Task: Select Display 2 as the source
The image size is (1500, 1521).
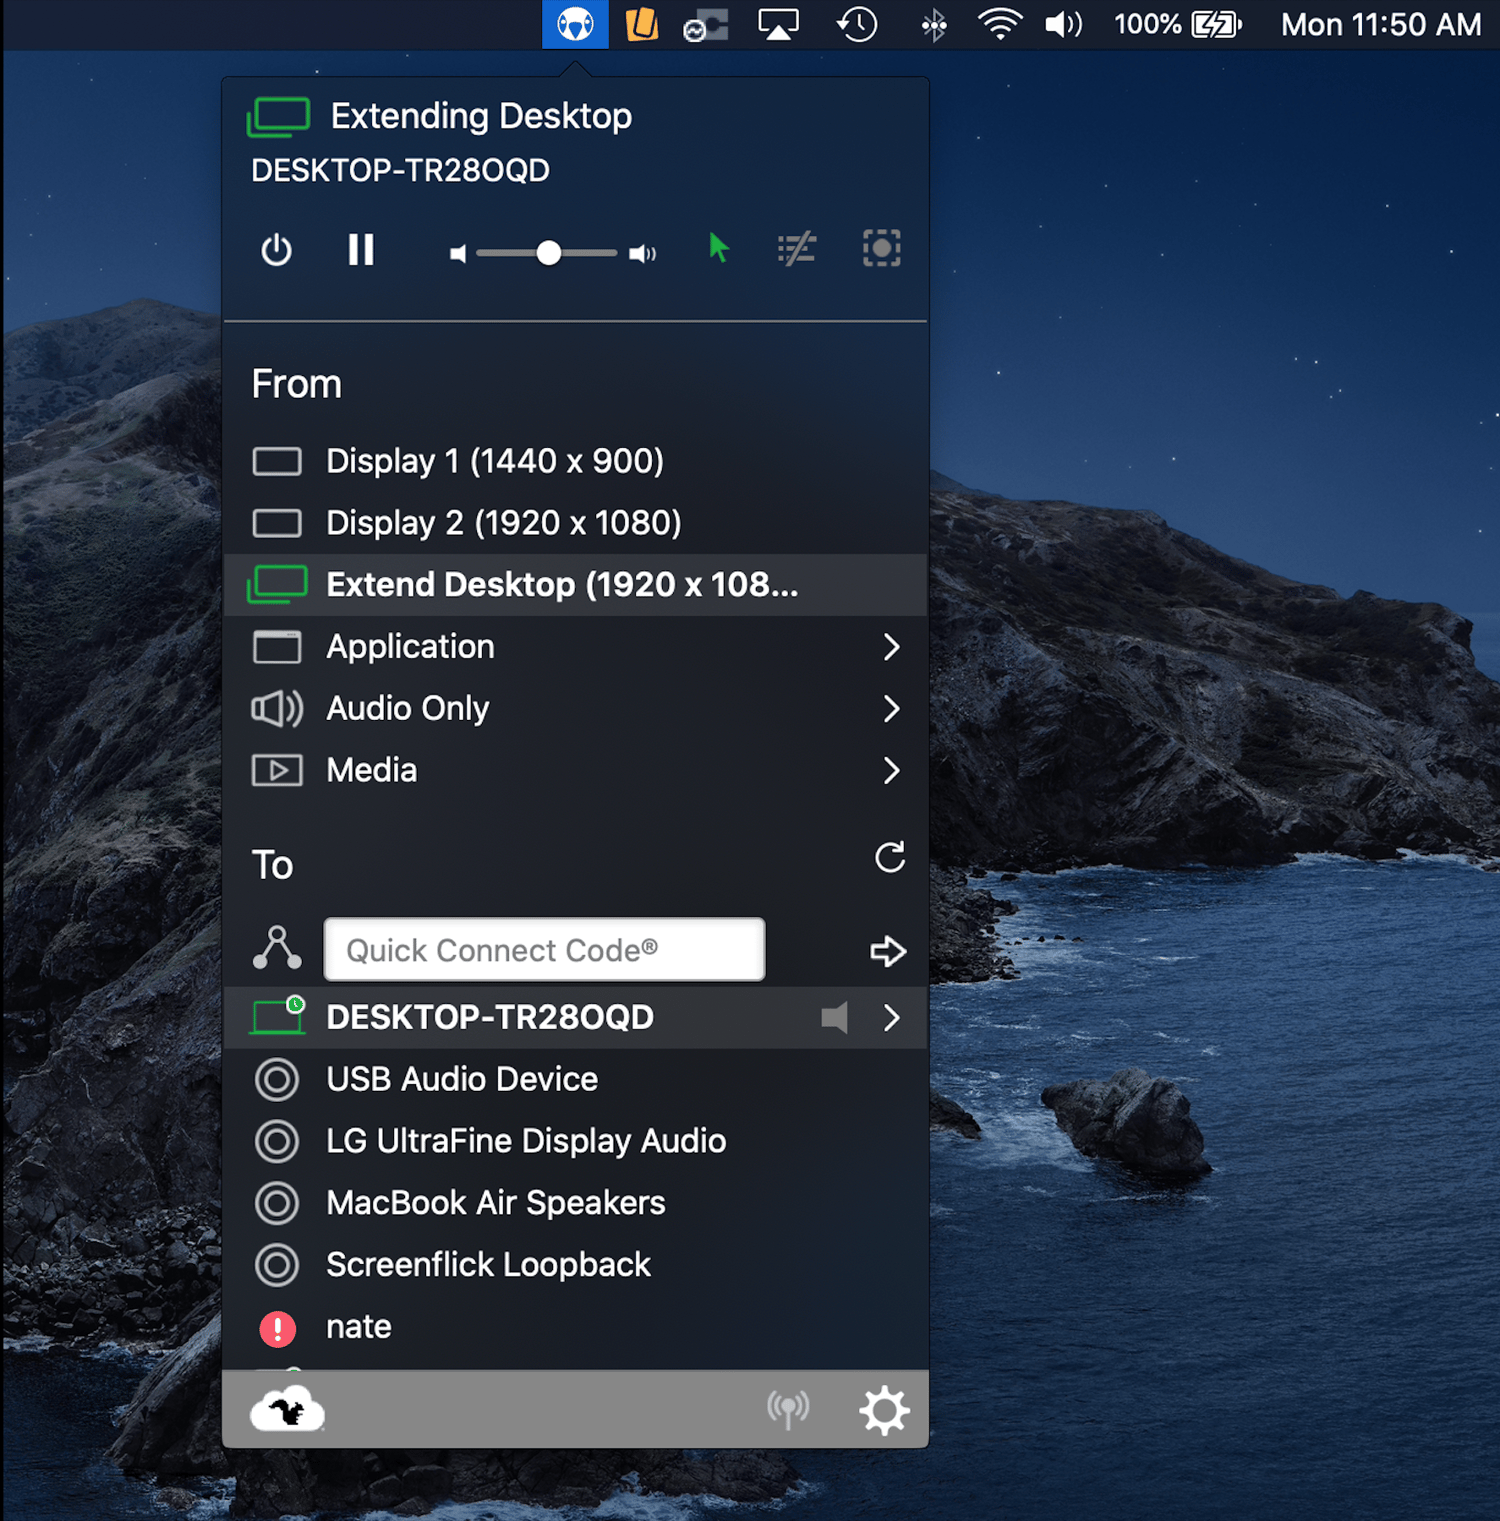Action: click(503, 522)
